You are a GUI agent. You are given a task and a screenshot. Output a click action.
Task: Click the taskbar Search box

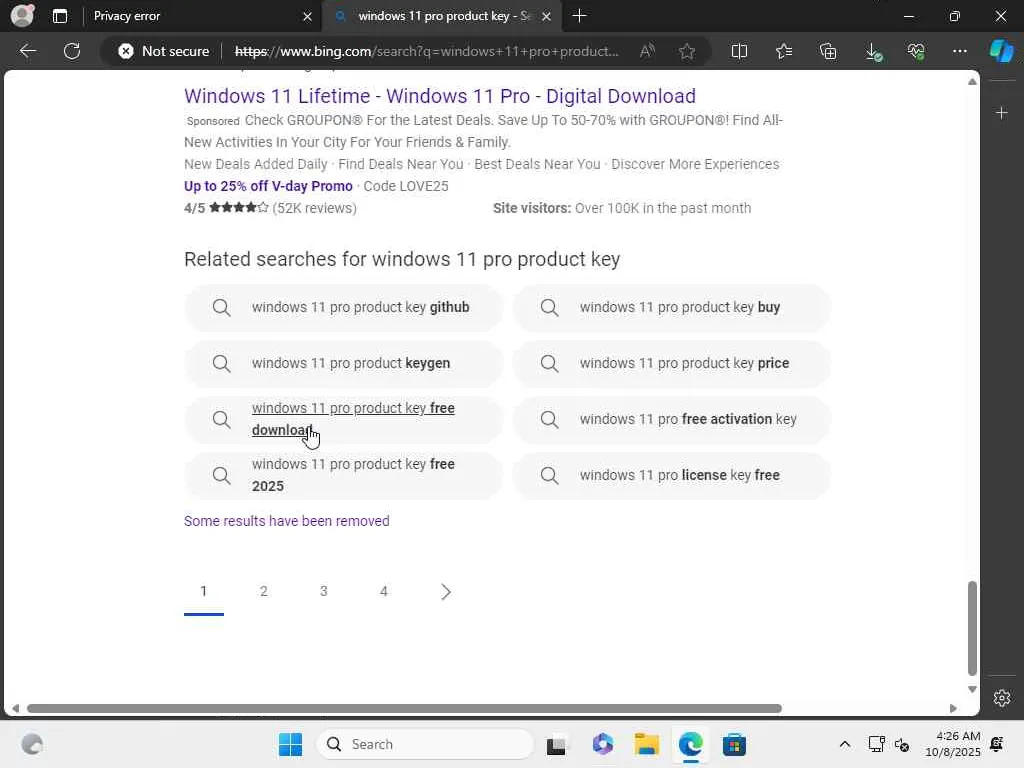425,744
